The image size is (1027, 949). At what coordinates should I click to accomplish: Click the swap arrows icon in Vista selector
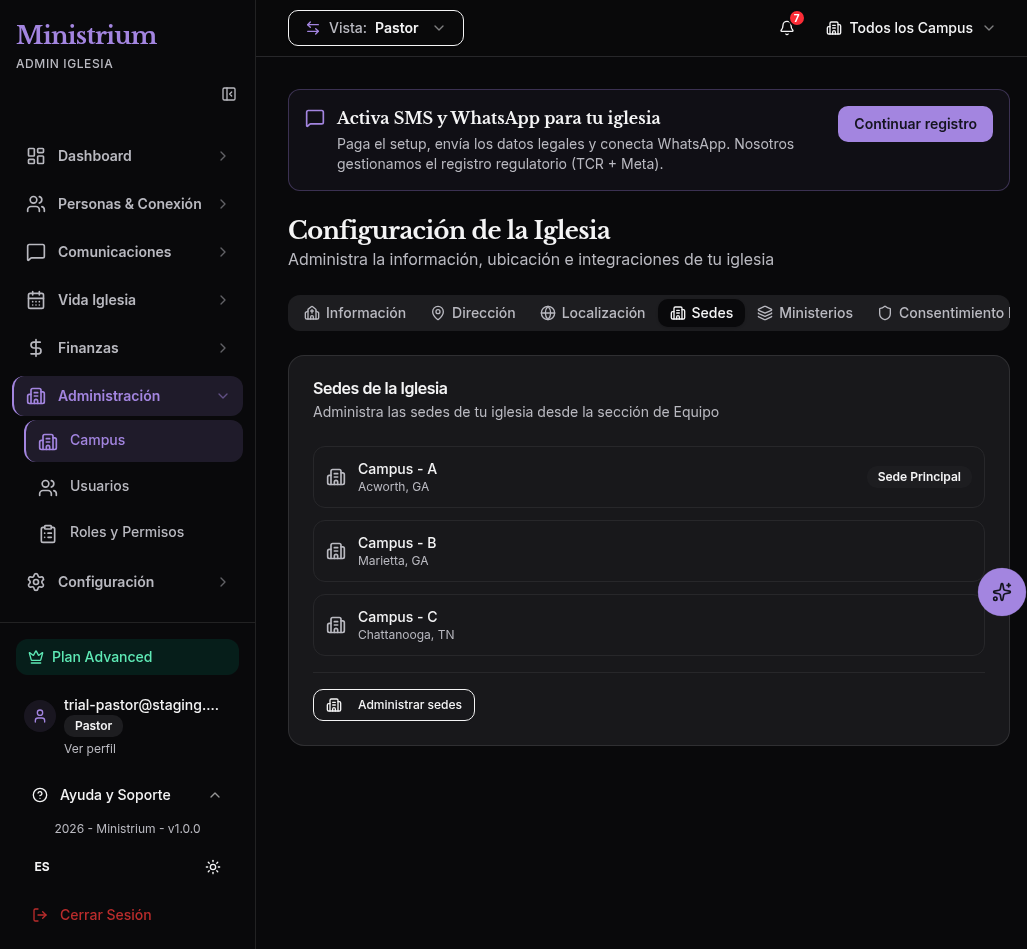tap(313, 28)
